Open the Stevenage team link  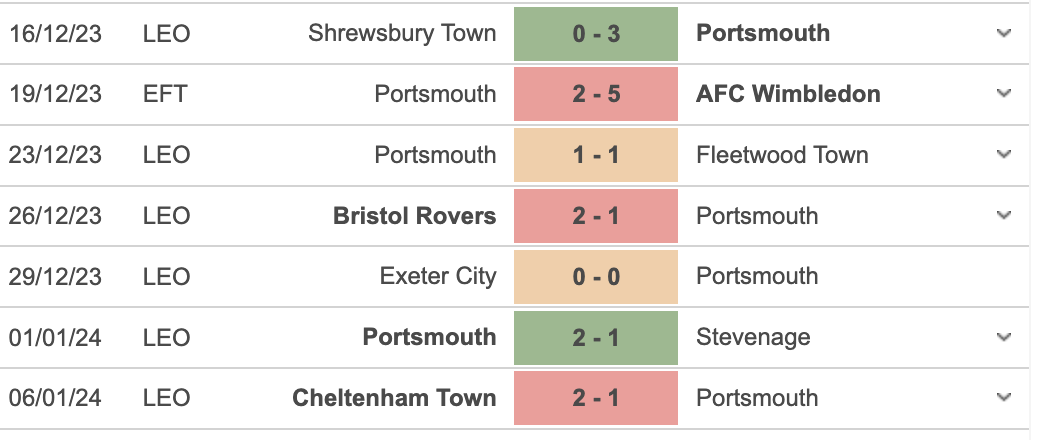[753, 337]
